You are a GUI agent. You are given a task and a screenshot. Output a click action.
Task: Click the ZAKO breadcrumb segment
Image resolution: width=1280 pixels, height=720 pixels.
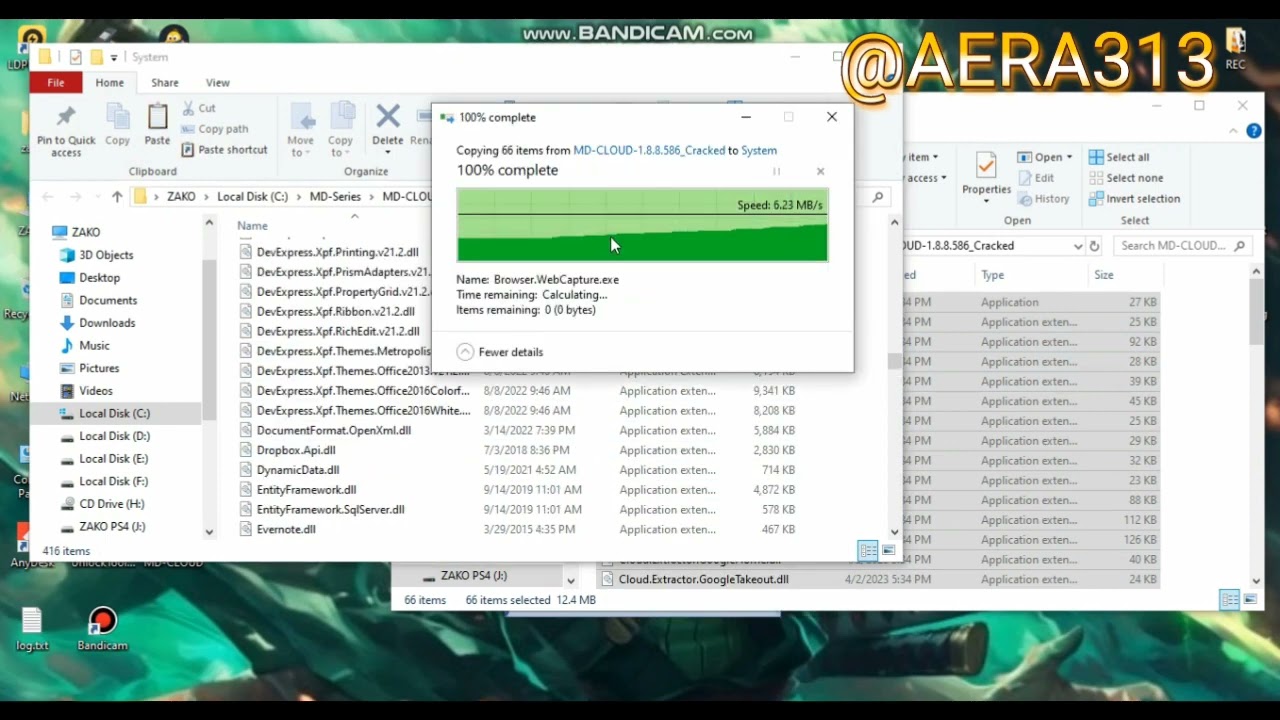click(181, 197)
